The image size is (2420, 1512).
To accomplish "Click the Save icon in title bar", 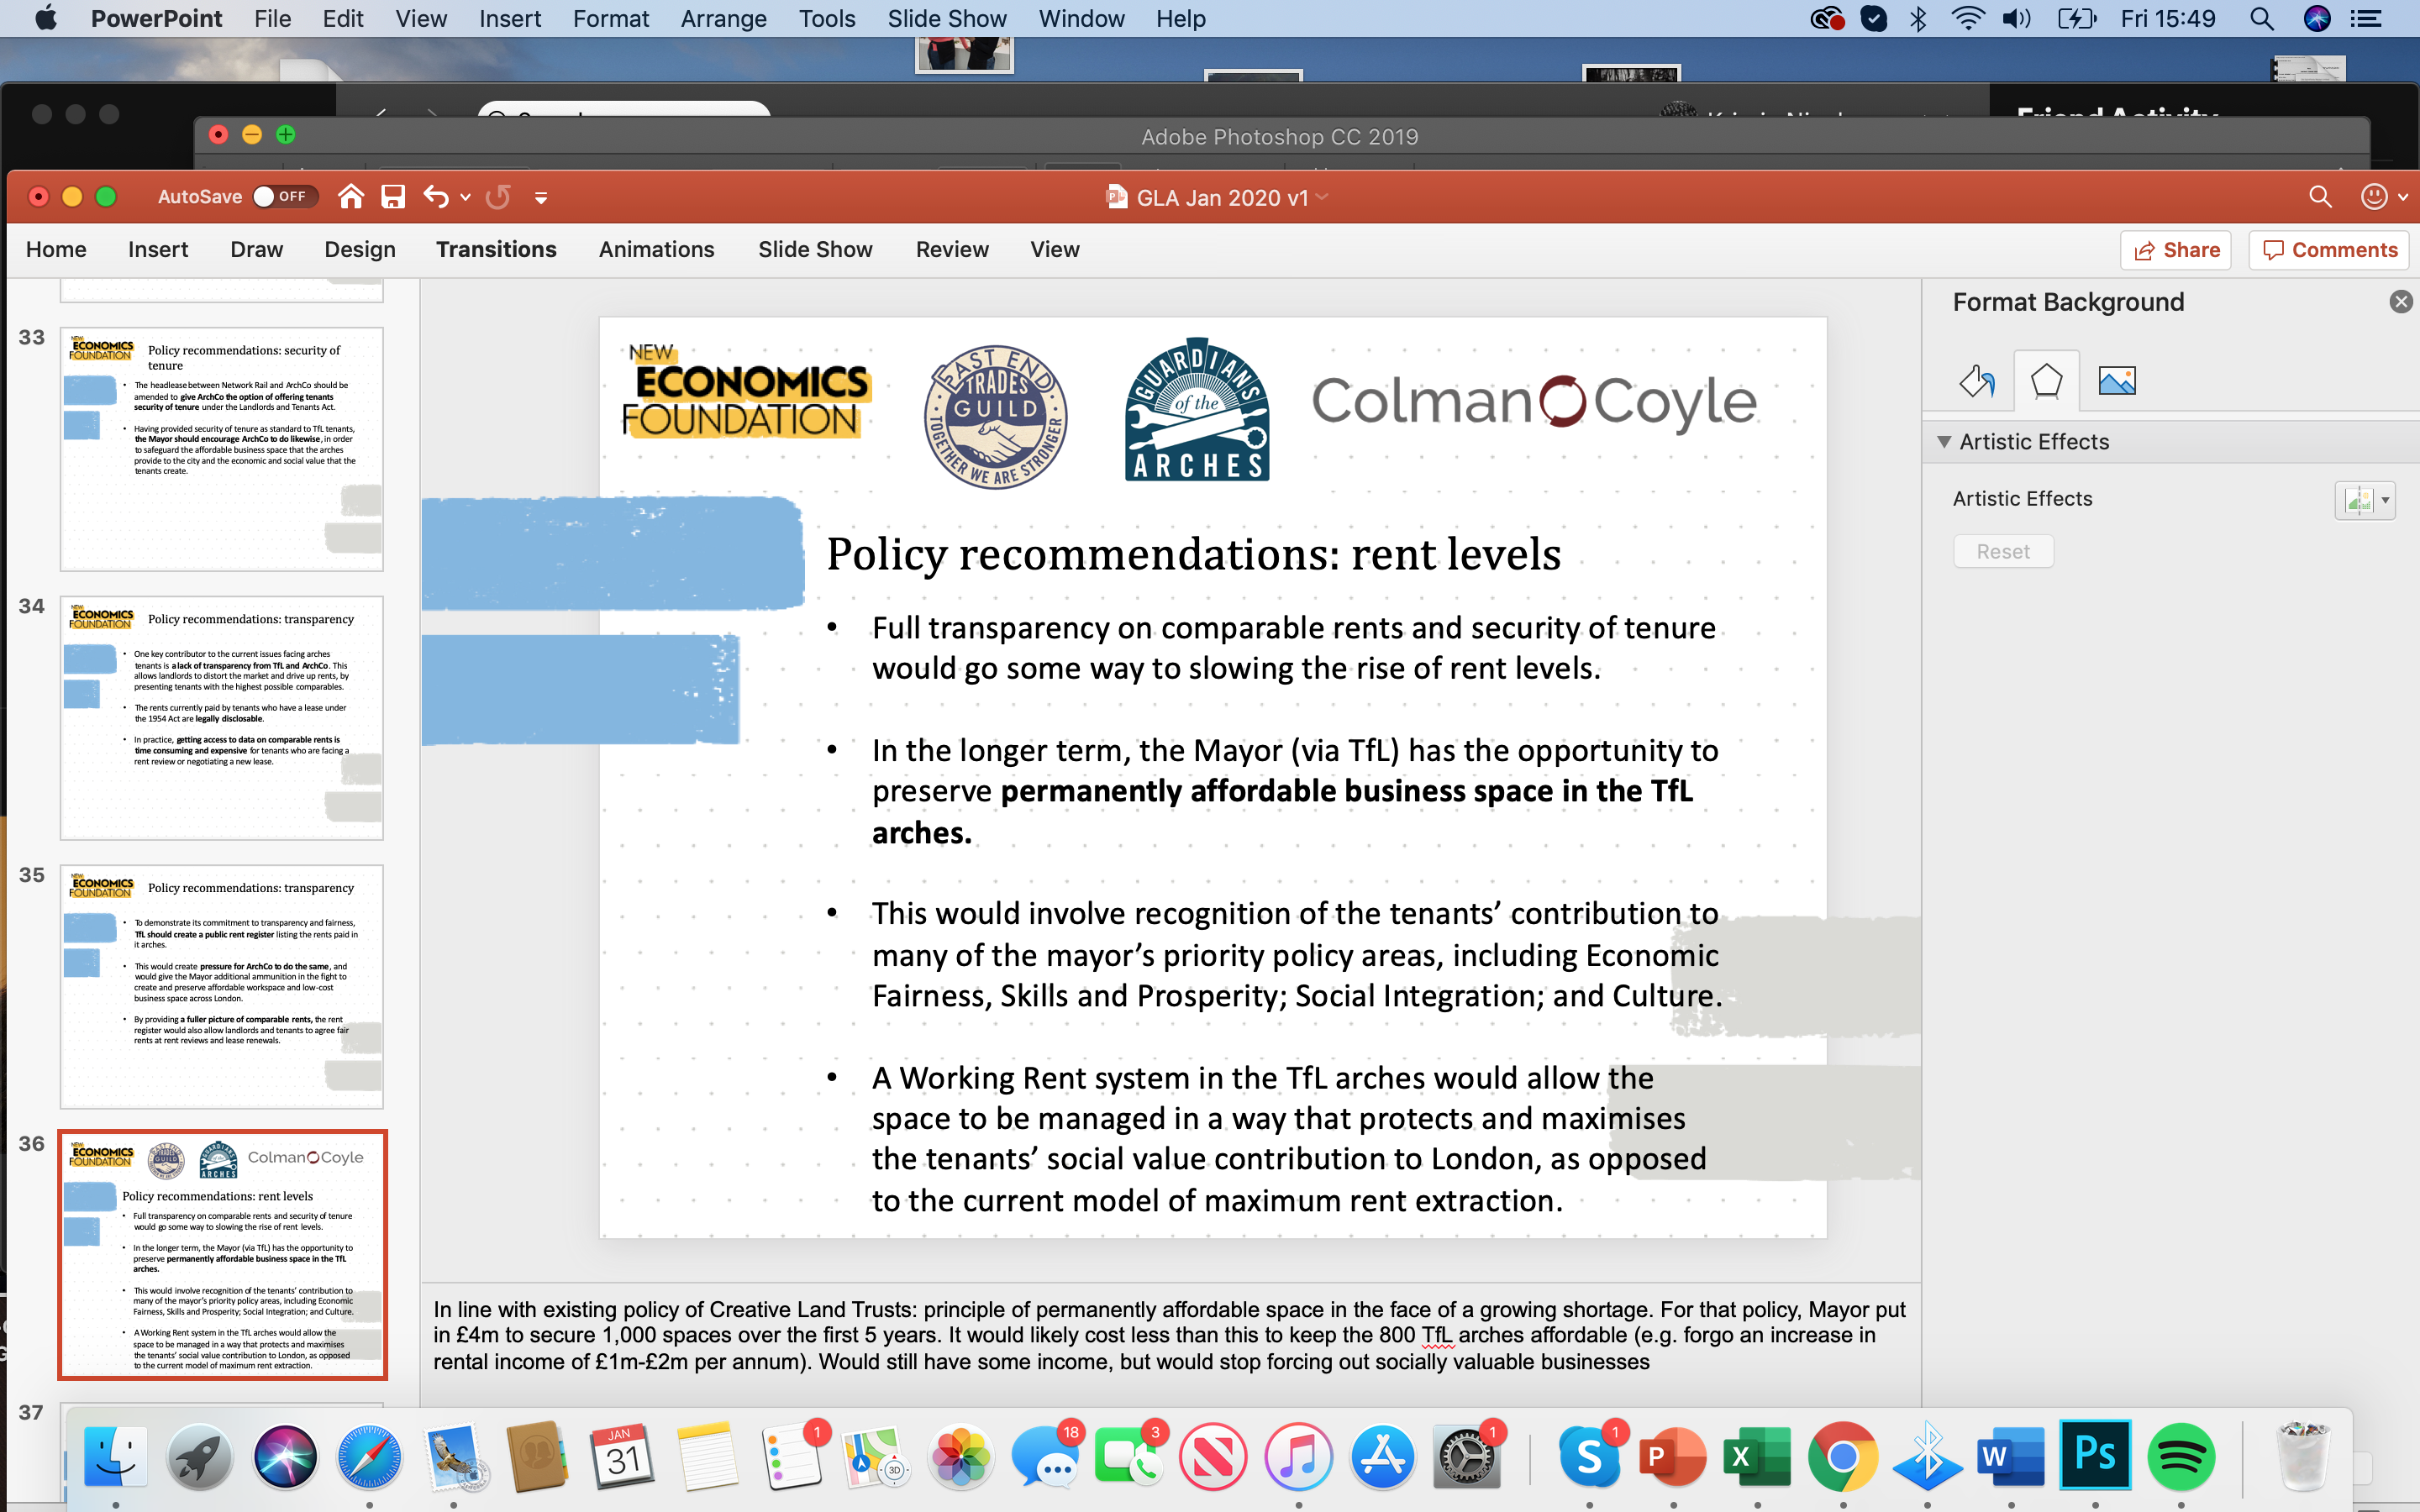I will [x=393, y=197].
